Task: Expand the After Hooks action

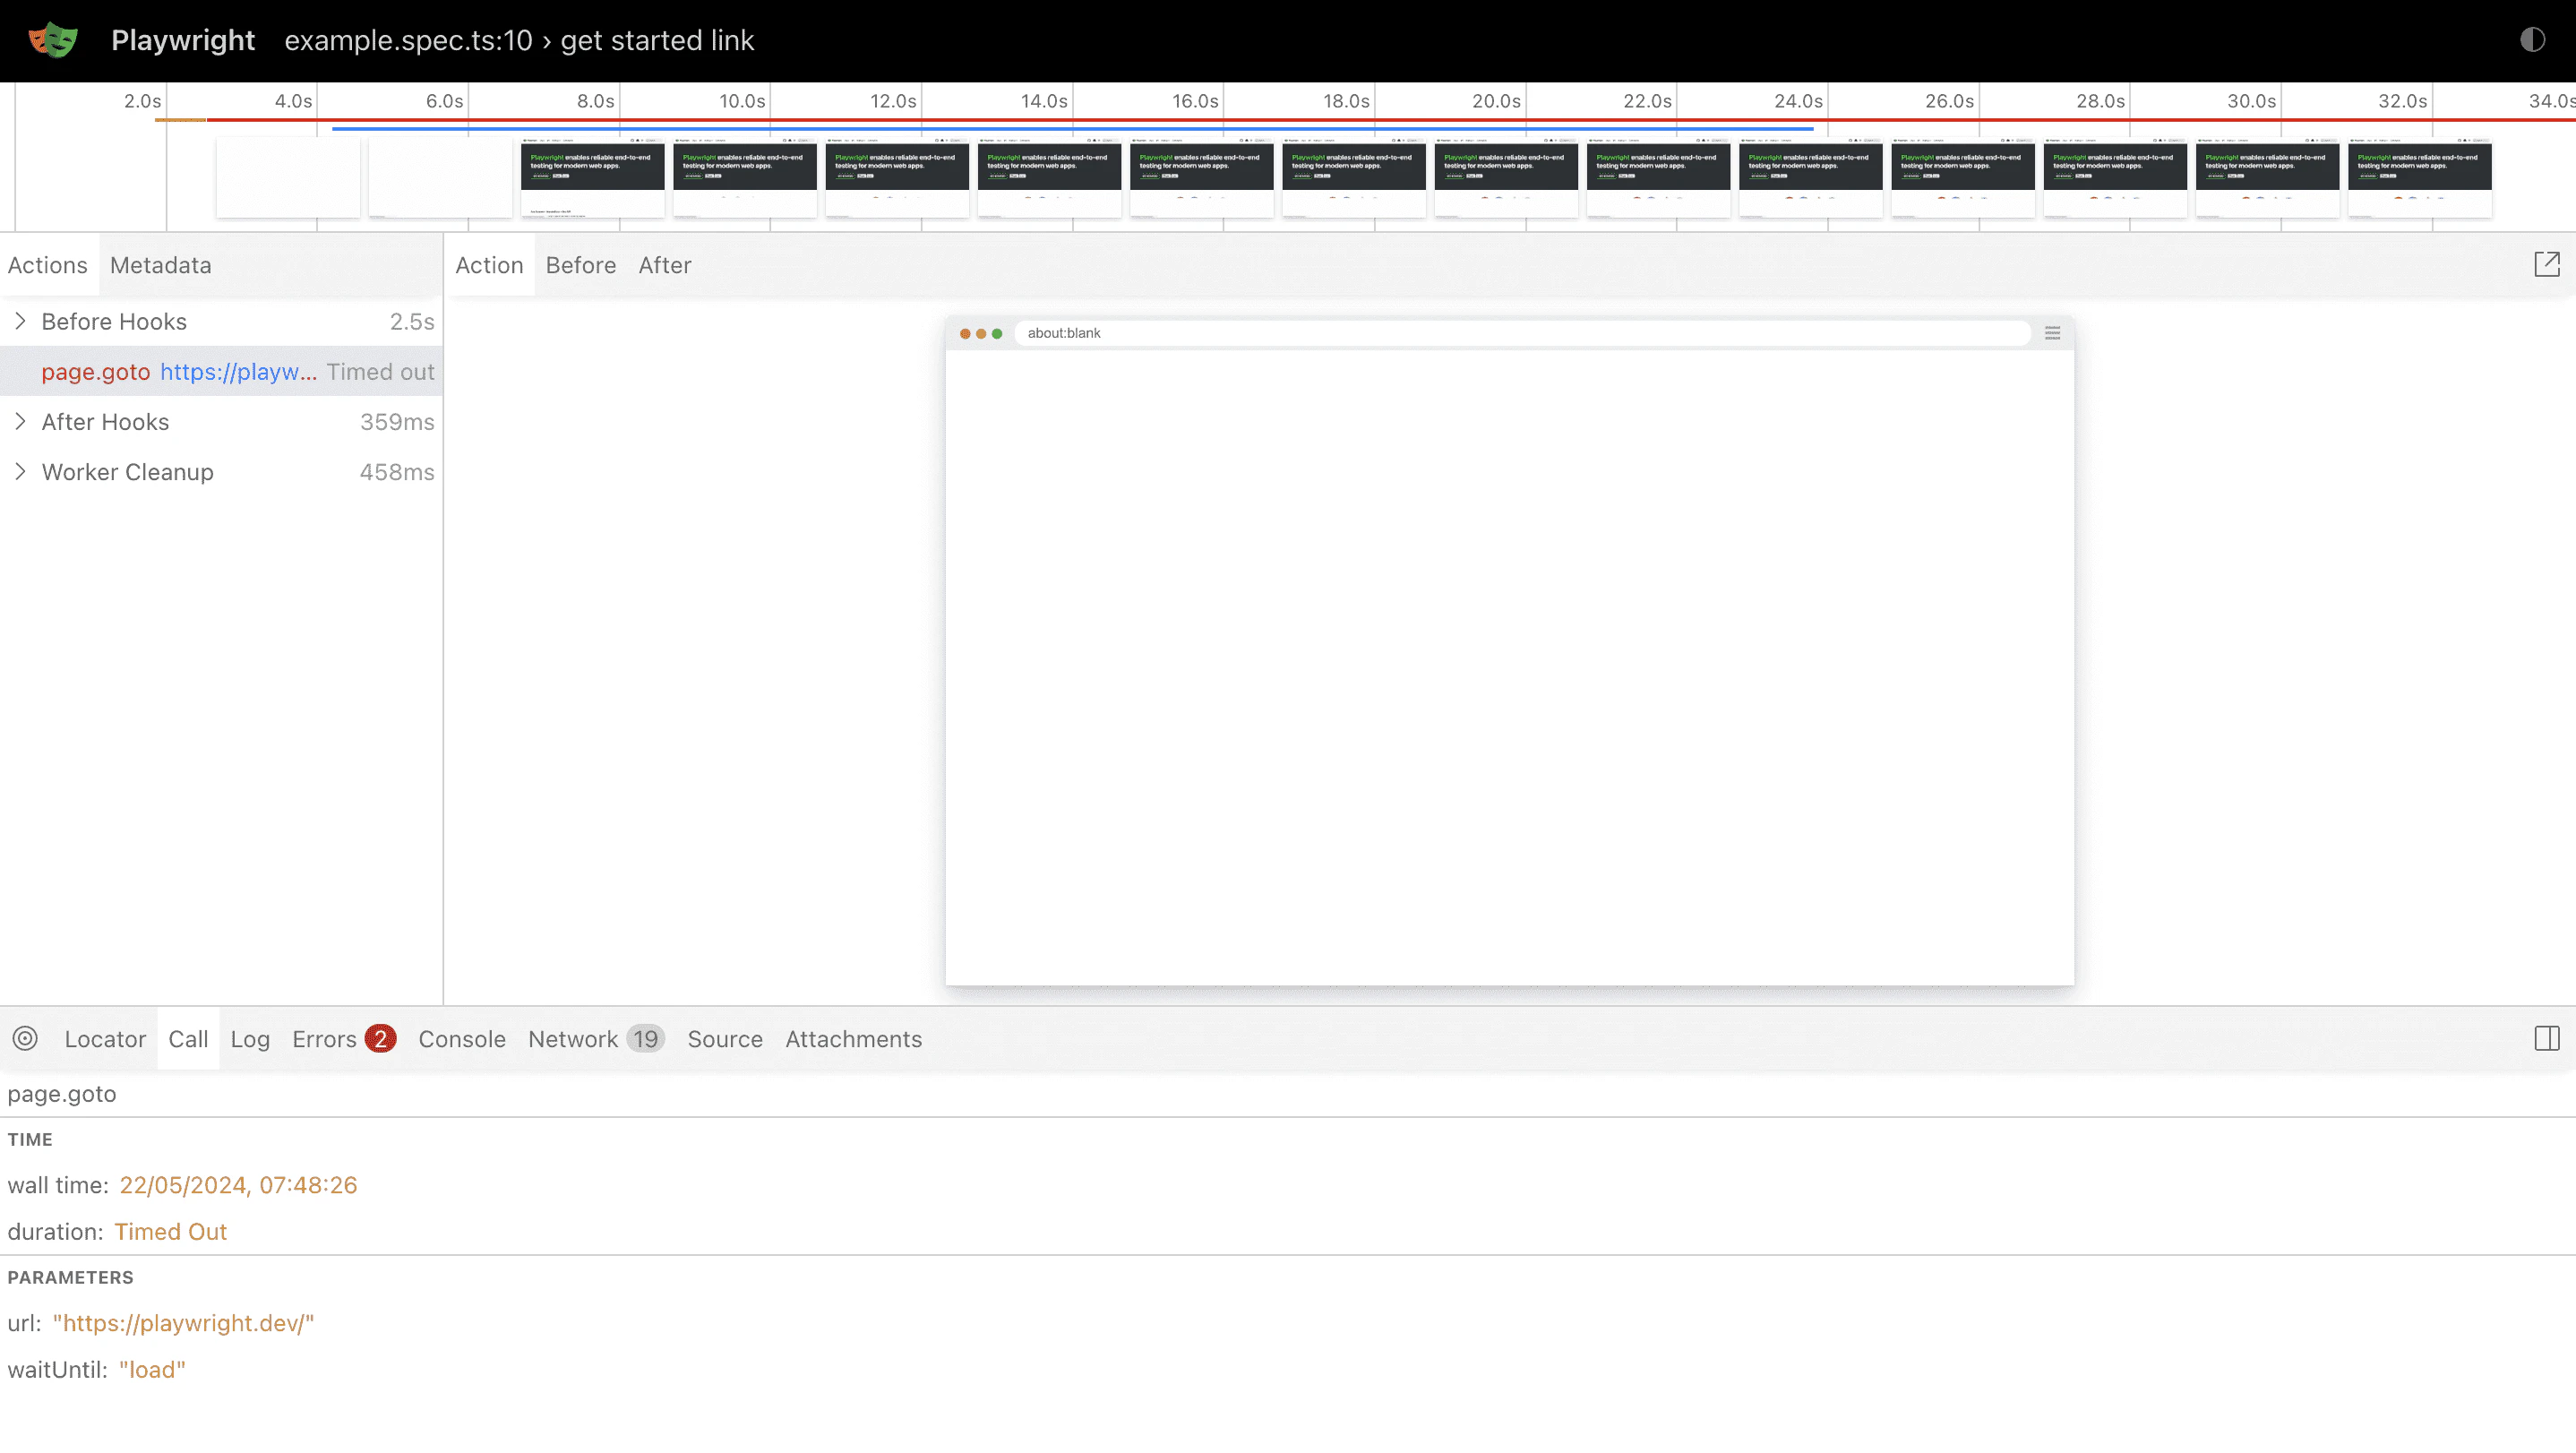Action: click(20, 421)
